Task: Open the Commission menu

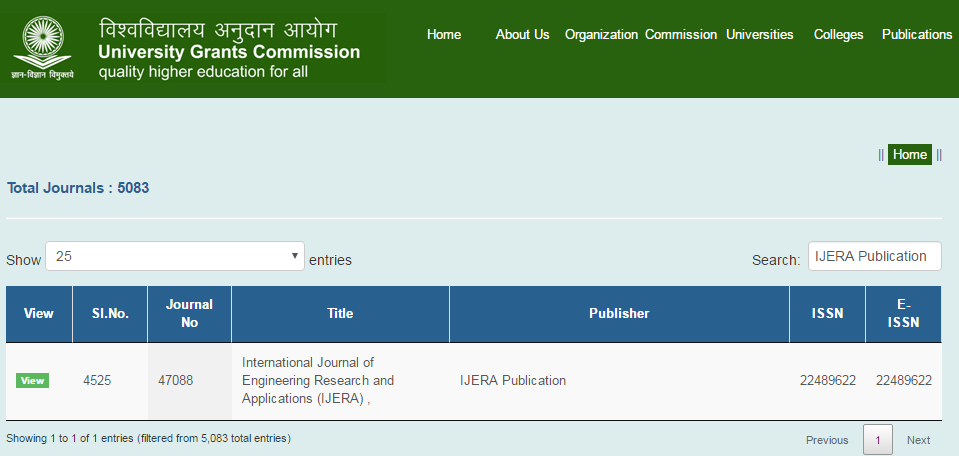Action: (681, 35)
